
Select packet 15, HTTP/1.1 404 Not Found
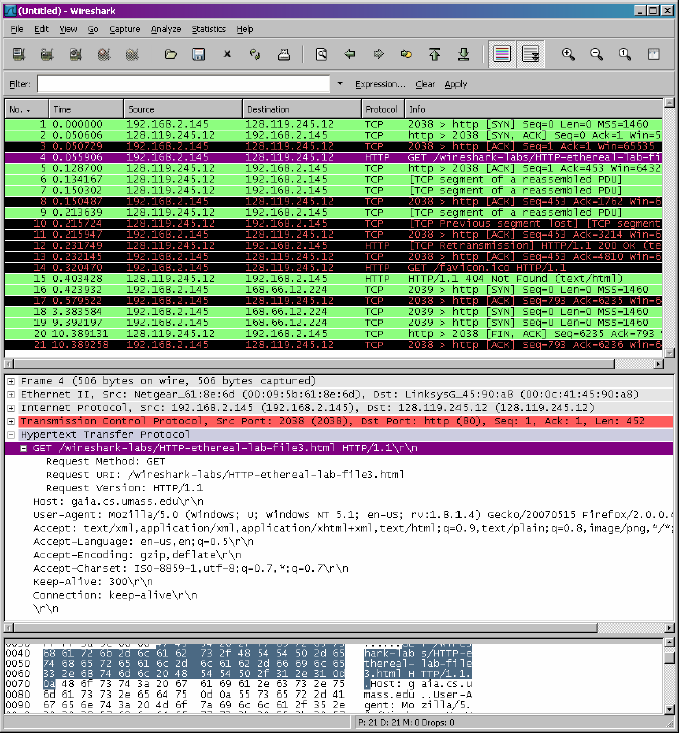pyautogui.click(x=334, y=279)
